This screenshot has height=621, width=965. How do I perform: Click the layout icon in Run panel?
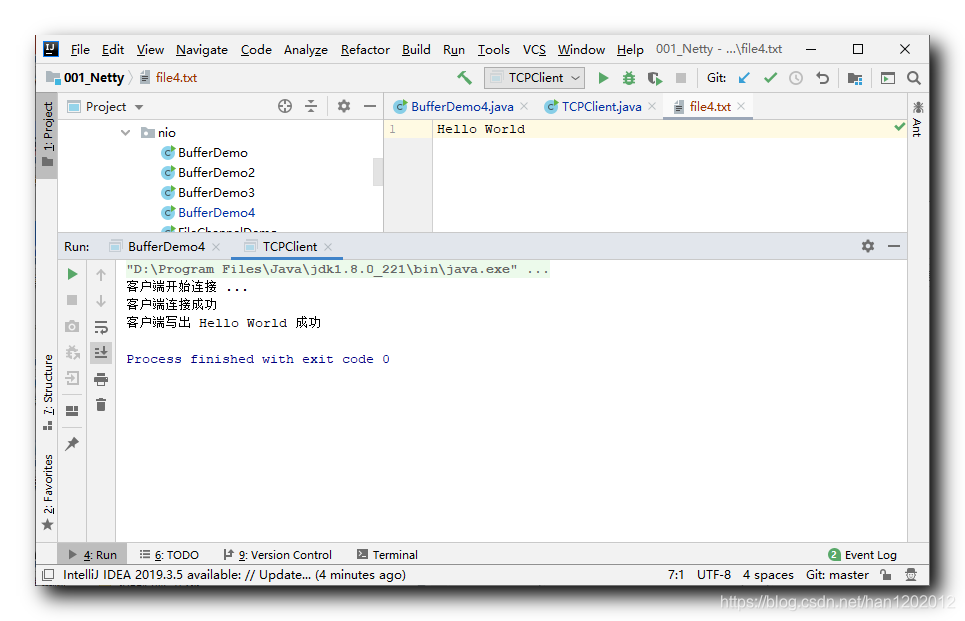tap(72, 411)
